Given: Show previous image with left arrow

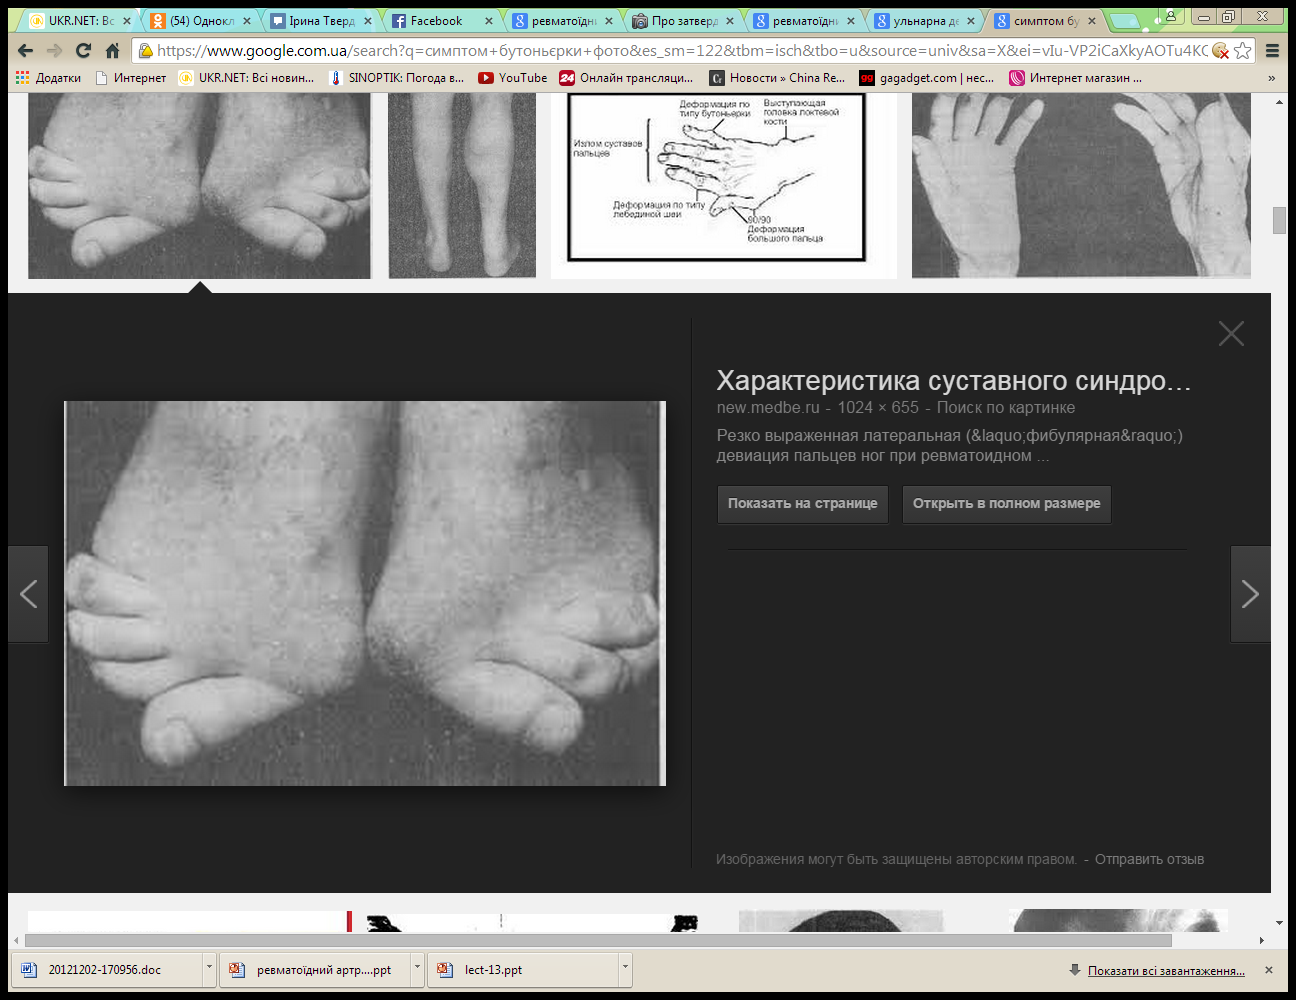Looking at the screenshot, I should pos(28,594).
